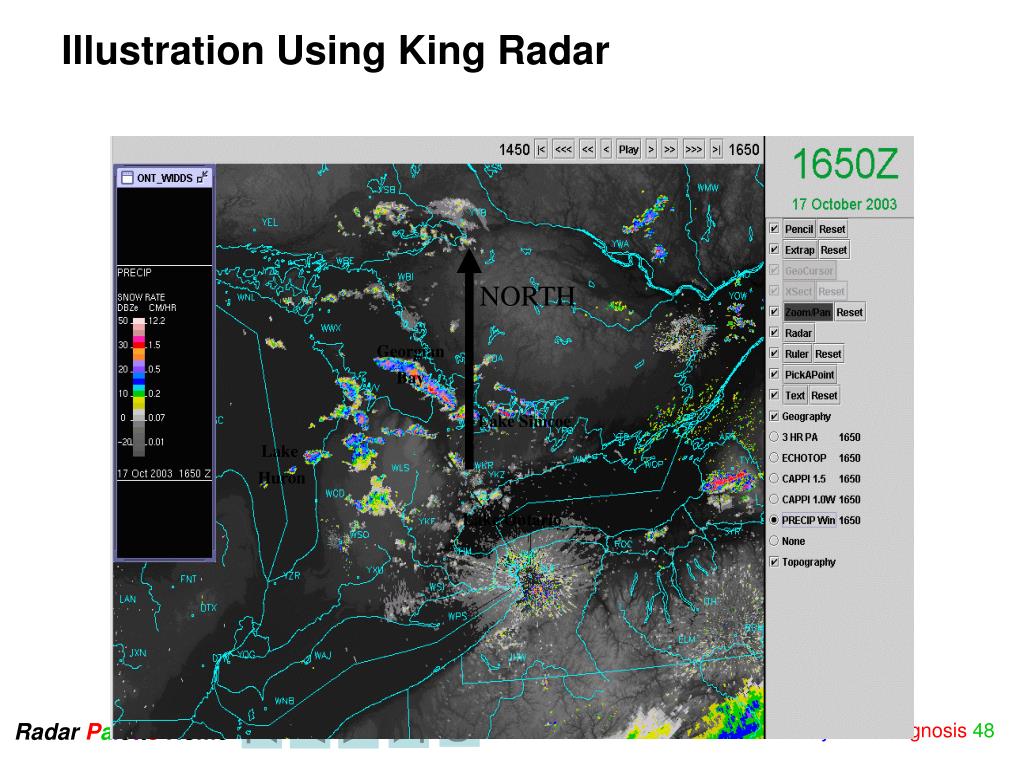Step forward one frame with > button
This screenshot has height=768, width=1024.
point(651,149)
